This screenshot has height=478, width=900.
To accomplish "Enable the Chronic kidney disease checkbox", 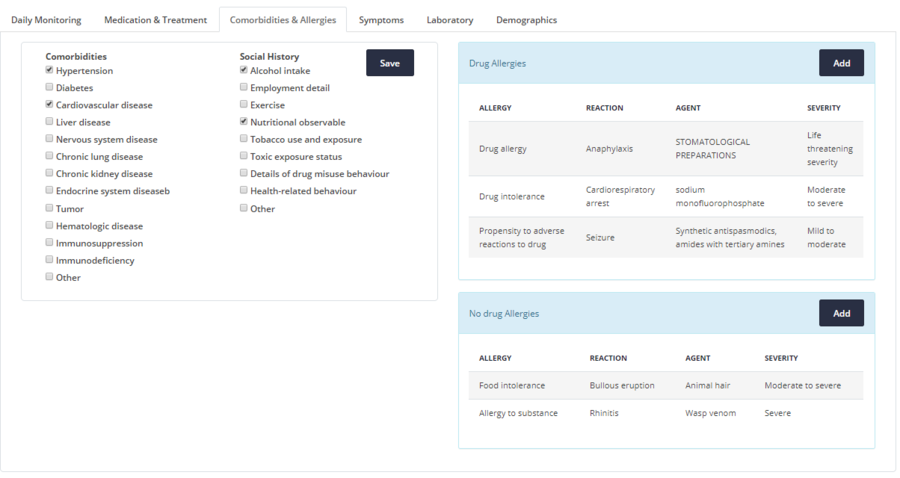I will tap(49, 174).
